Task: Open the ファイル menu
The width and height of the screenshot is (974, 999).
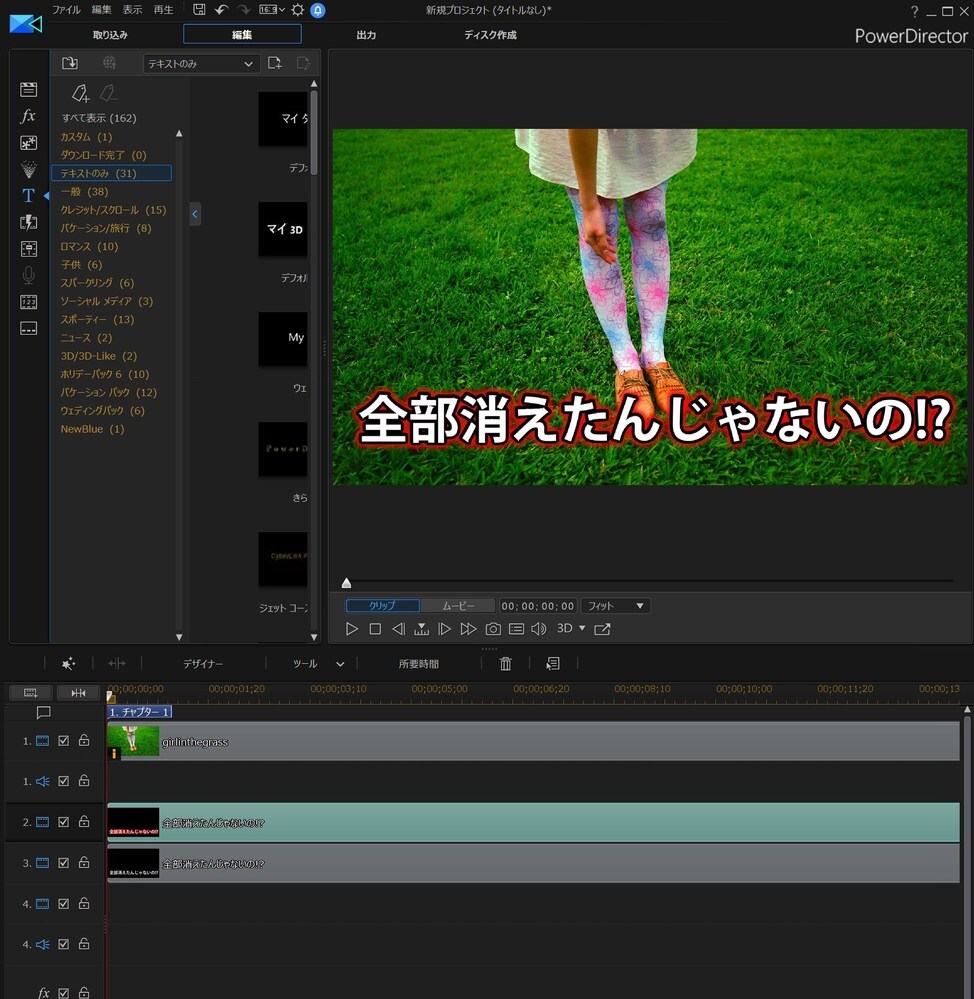Action: click(66, 10)
